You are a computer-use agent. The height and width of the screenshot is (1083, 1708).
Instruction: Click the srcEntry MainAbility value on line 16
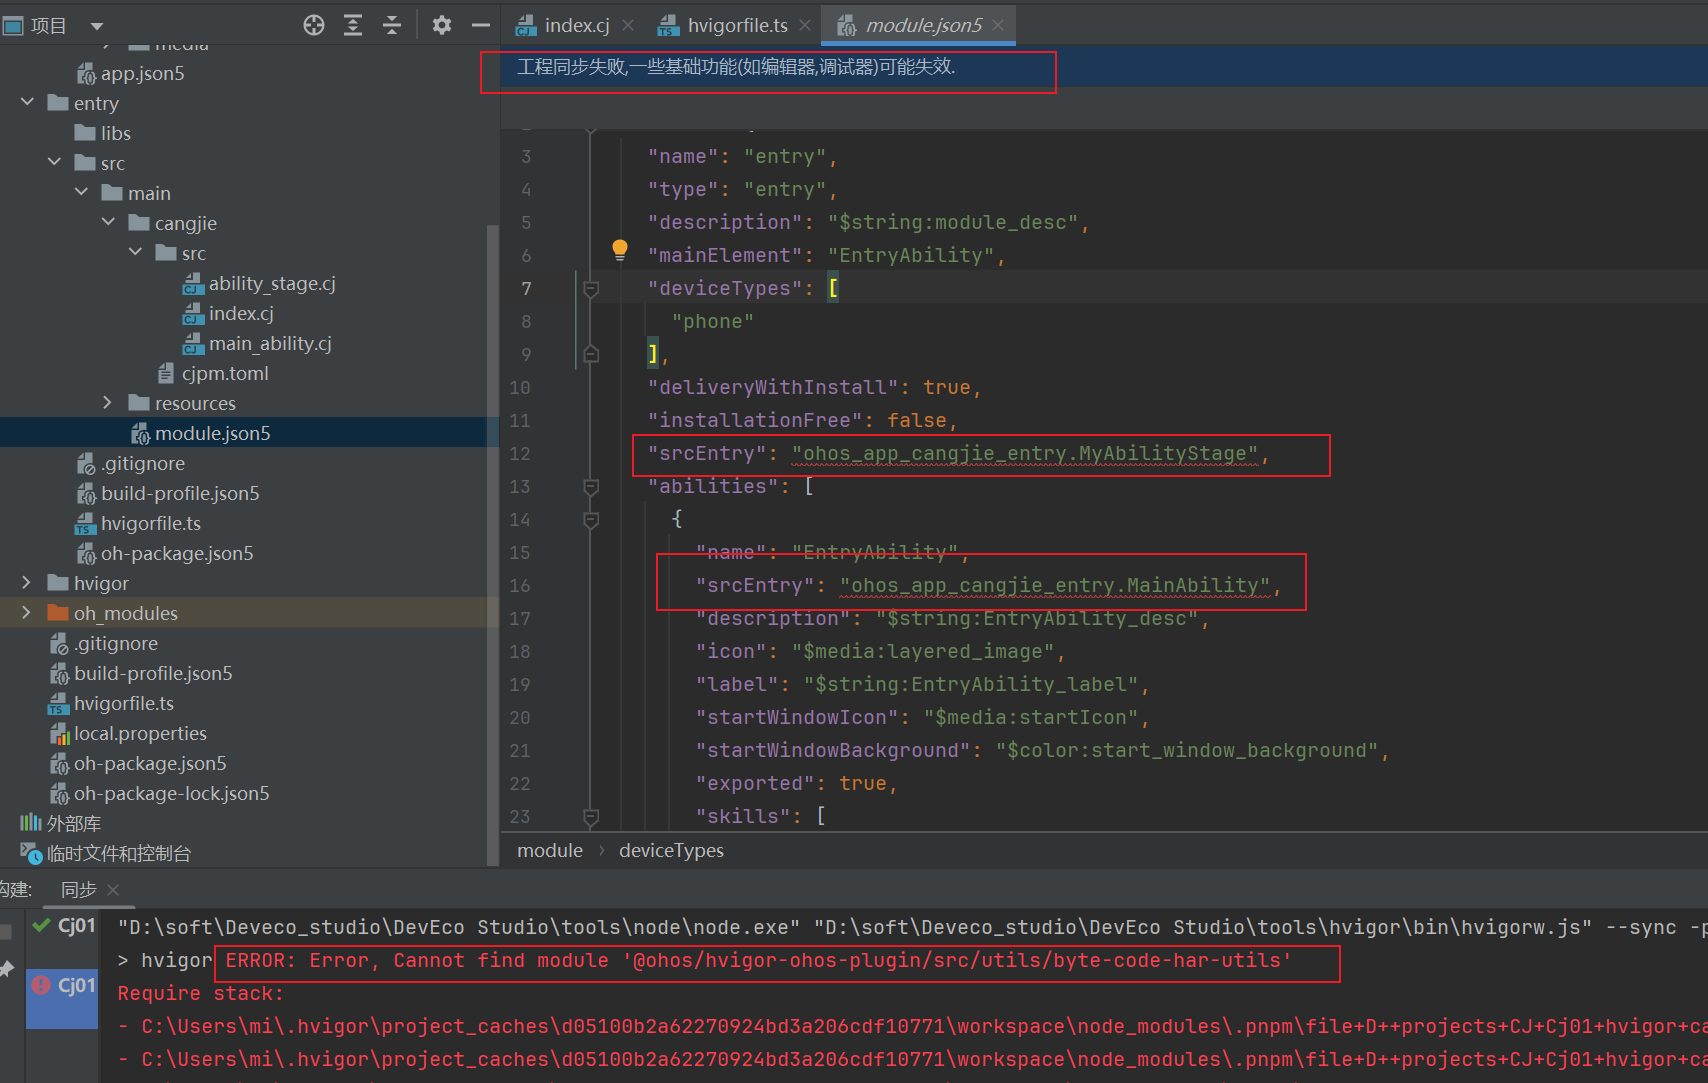[1055, 586]
